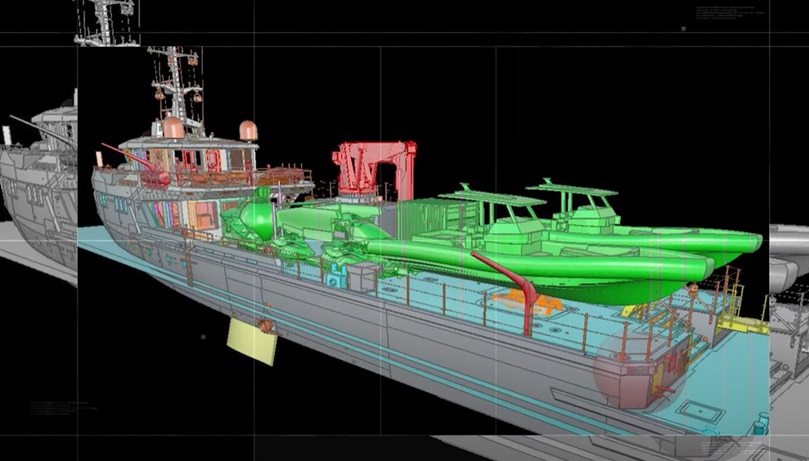809x461 pixels.
Task: Click the small text block at bottom-left
Action: [x=62, y=408]
